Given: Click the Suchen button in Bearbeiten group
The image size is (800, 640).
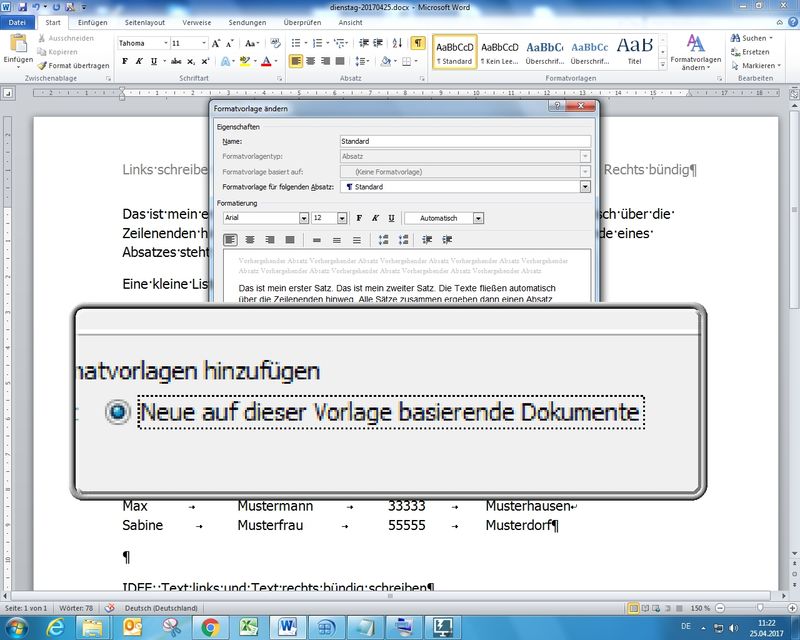Looking at the screenshot, I should pos(748,38).
